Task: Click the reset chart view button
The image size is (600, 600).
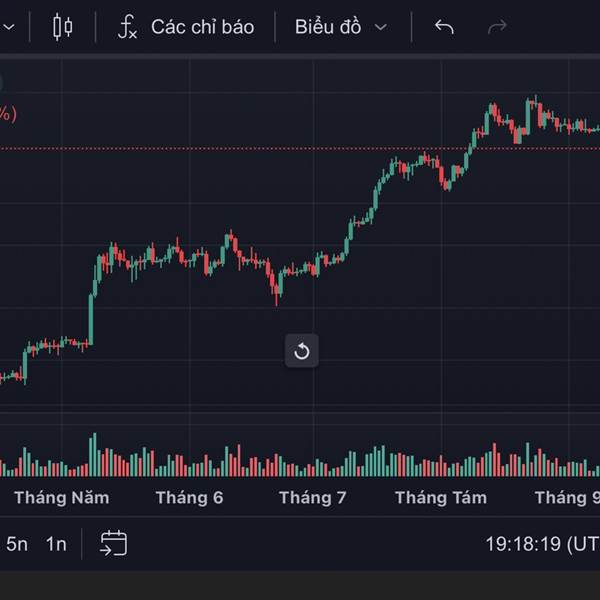Action: tap(302, 351)
